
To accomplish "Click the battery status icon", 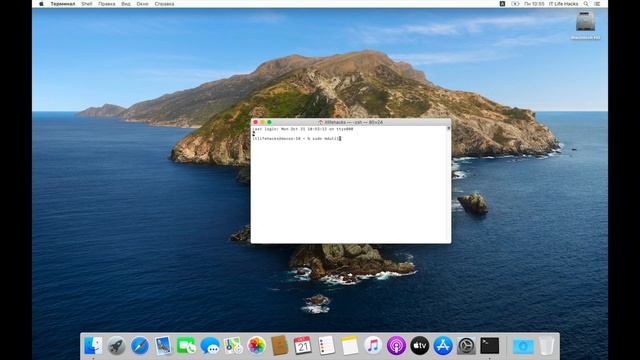I will tap(515, 4).
